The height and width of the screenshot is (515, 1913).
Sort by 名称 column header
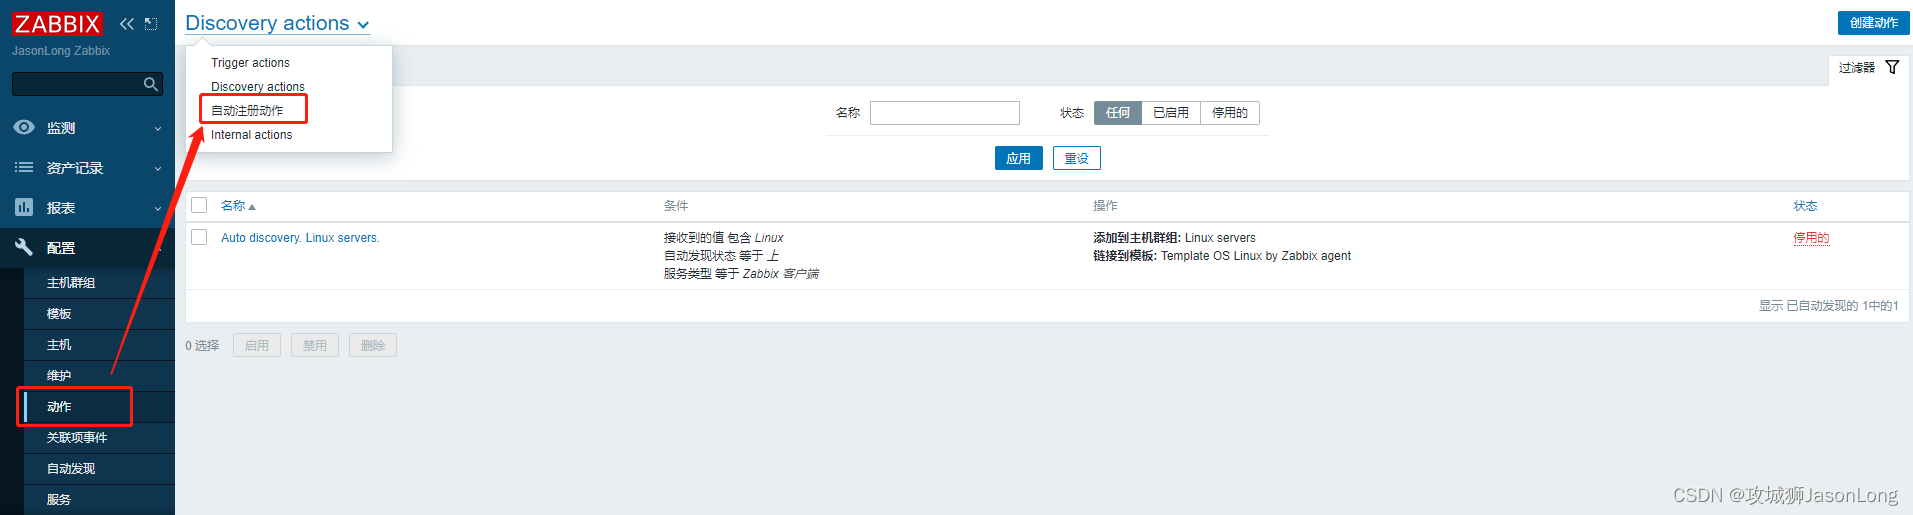233,206
